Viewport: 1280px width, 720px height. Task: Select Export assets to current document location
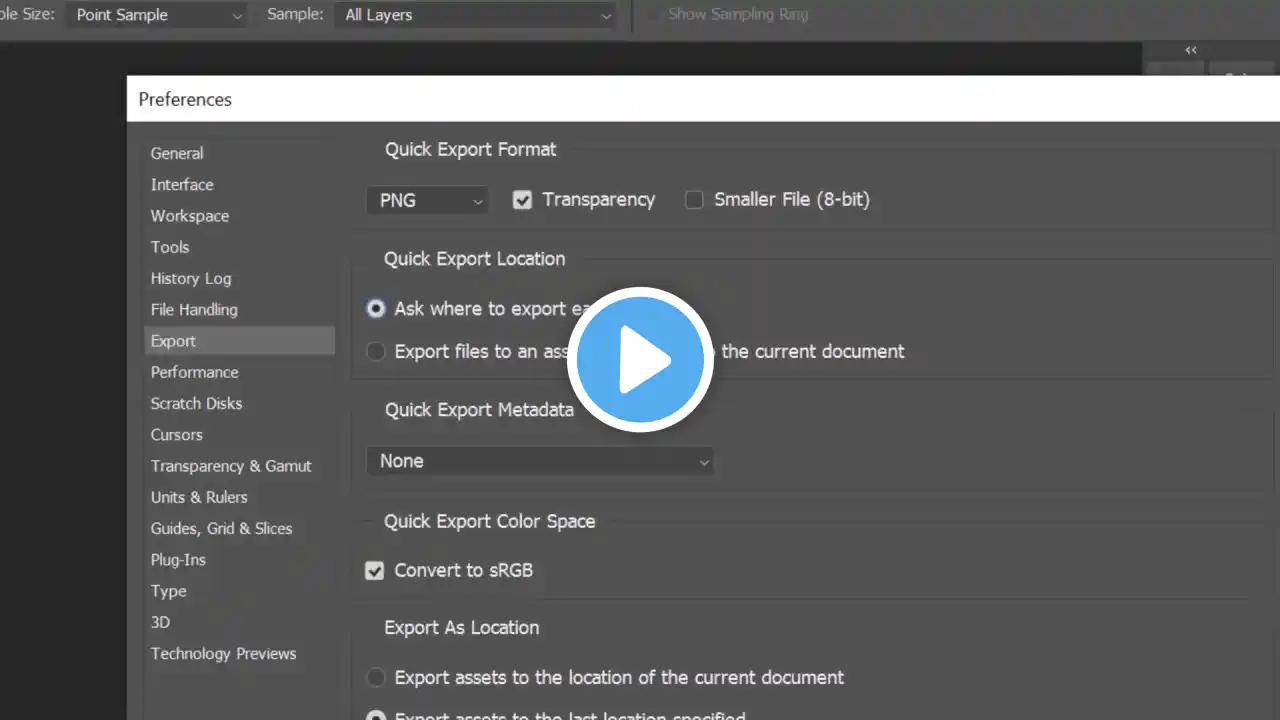pyautogui.click(x=376, y=678)
